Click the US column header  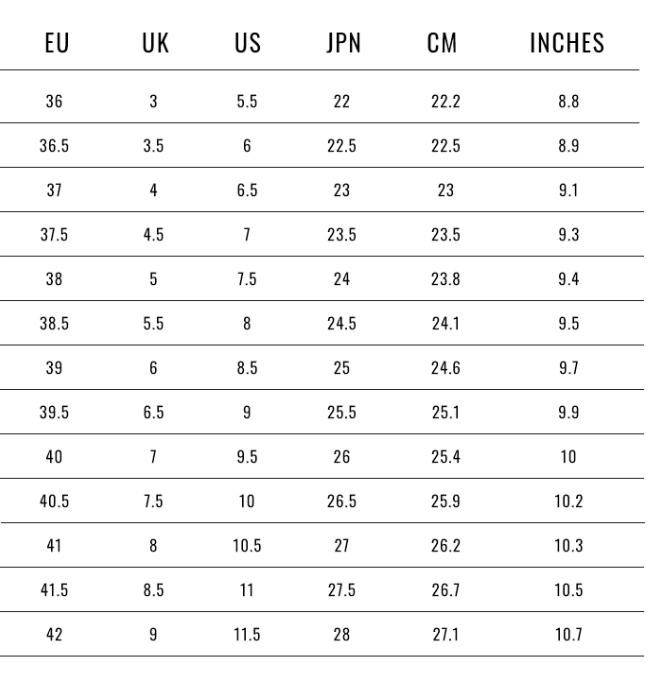[x=247, y=43]
